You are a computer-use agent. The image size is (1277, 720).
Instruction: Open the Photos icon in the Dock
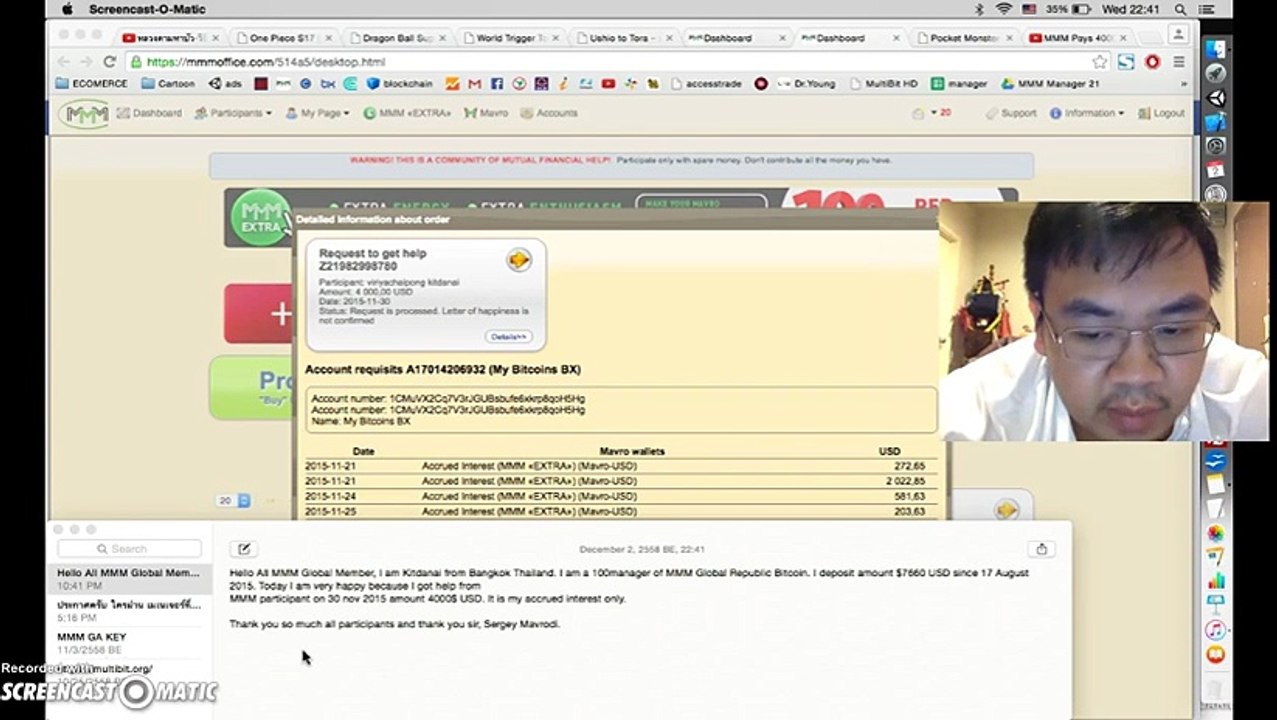click(x=1215, y=533)
